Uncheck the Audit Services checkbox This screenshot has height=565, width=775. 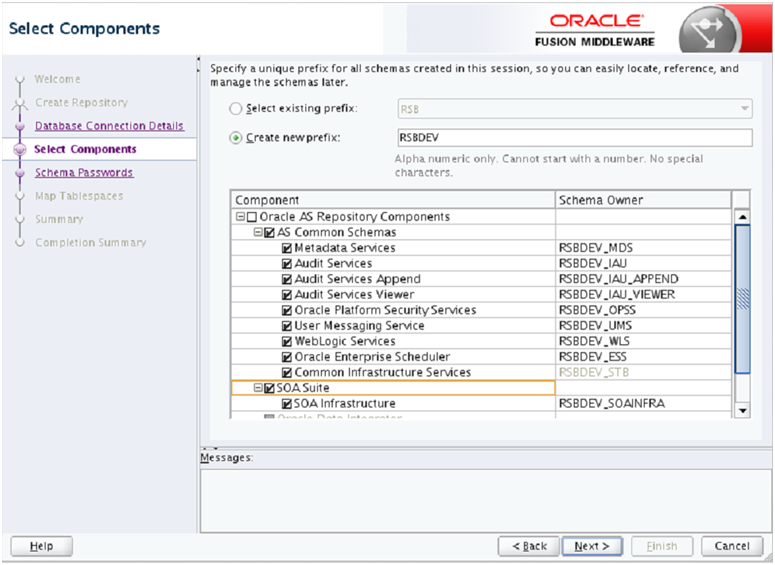pyautogui.click(x=287, y=264)
